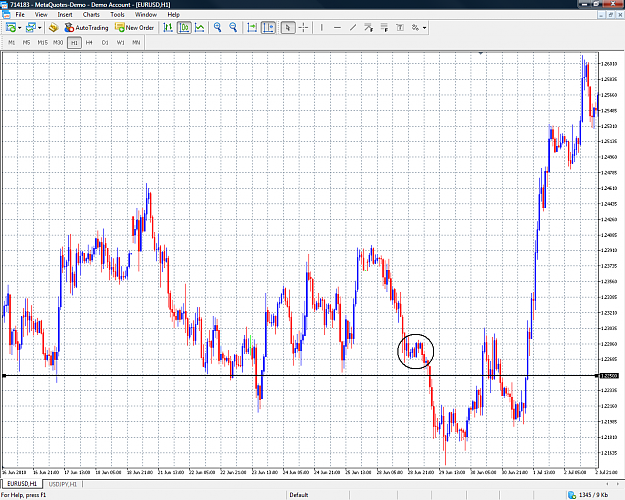The image size is (625, 500).
Task: Select the EURUSD,H1 chart tab
Action: click(22, 484)
